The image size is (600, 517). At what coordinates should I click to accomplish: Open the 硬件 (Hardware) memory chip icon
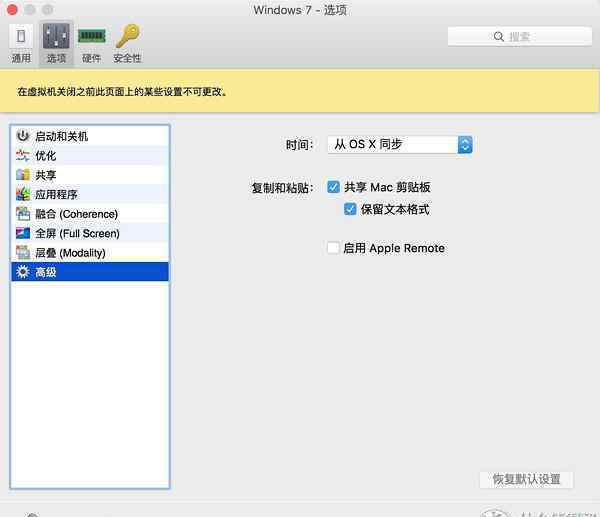[x=91, y=36]
